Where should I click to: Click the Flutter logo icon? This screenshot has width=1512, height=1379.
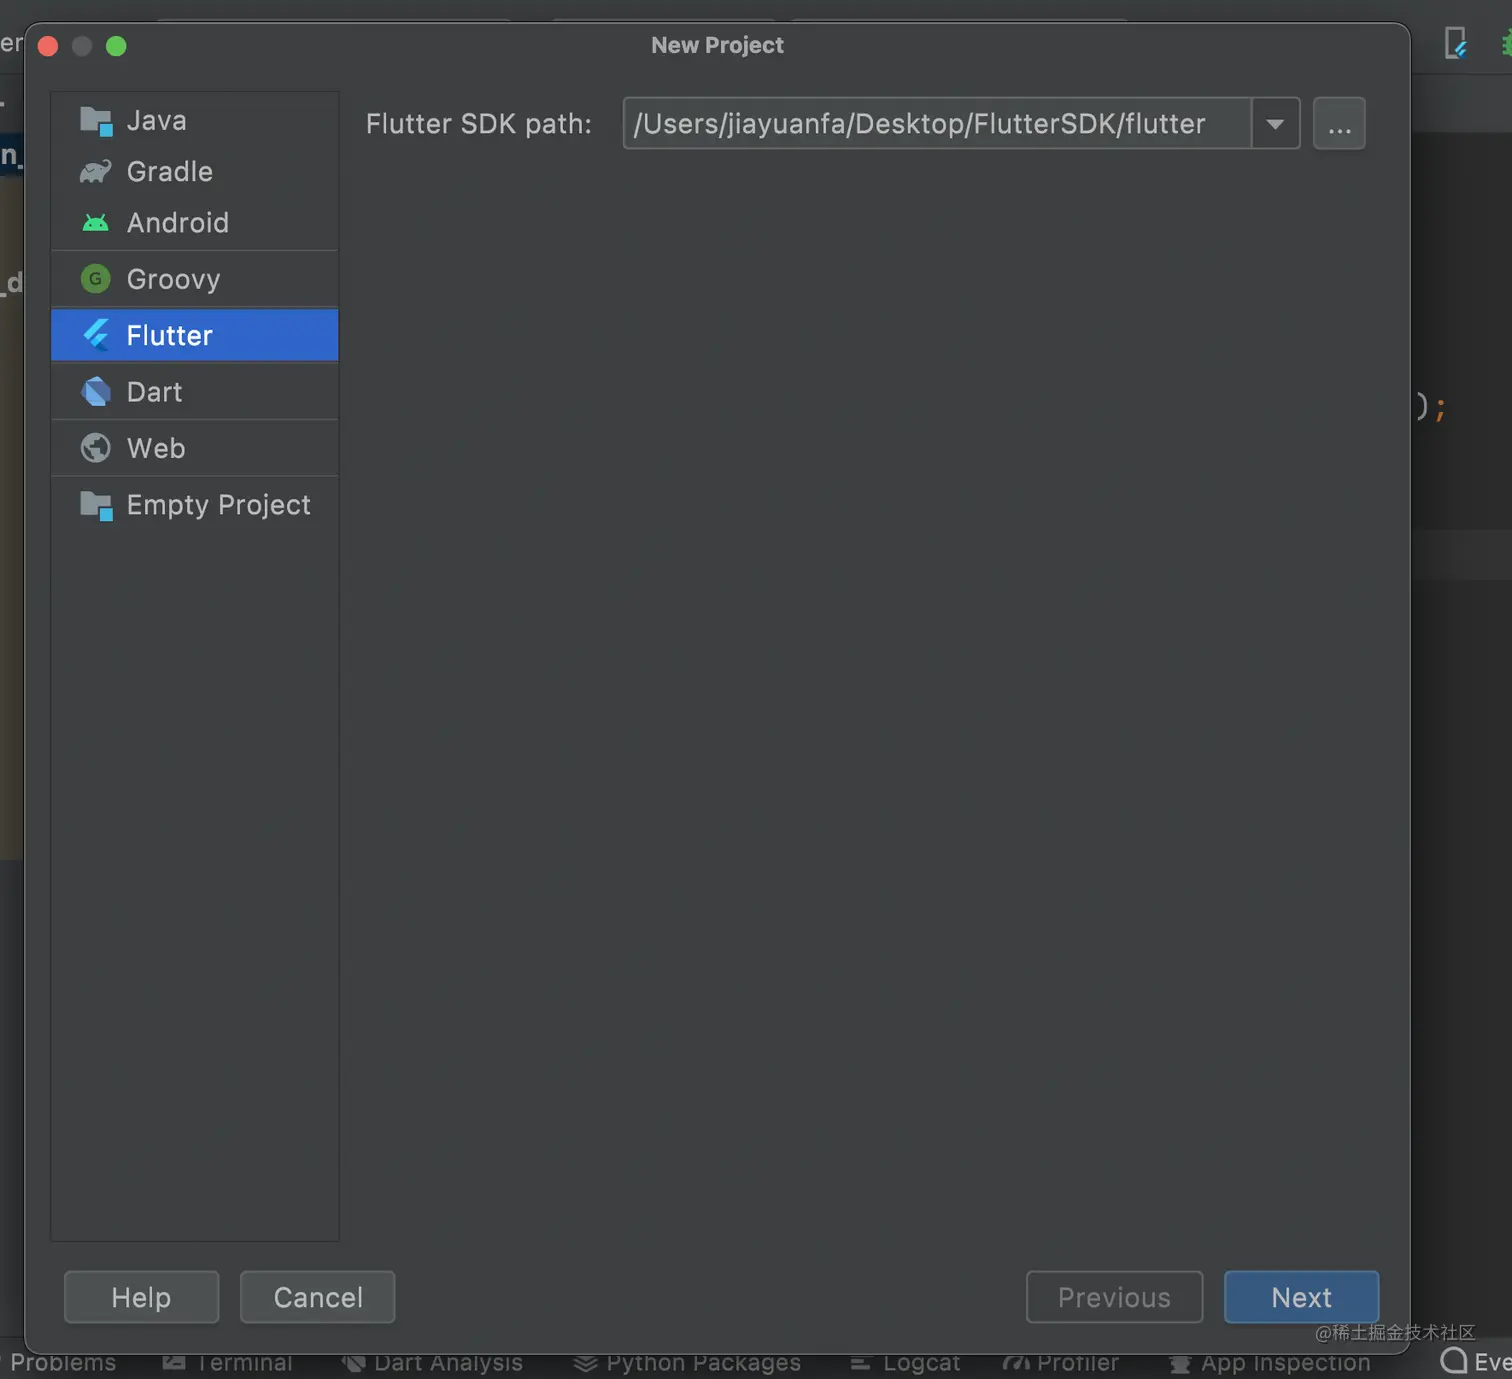[96, 335]
